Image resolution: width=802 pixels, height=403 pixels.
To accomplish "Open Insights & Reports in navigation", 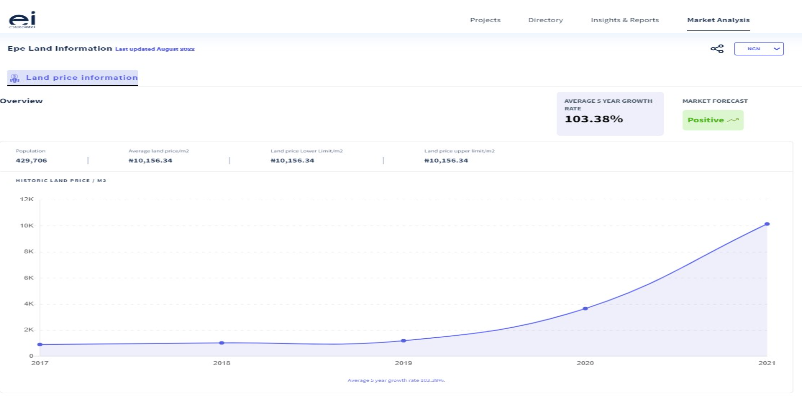I will [624, 20].
